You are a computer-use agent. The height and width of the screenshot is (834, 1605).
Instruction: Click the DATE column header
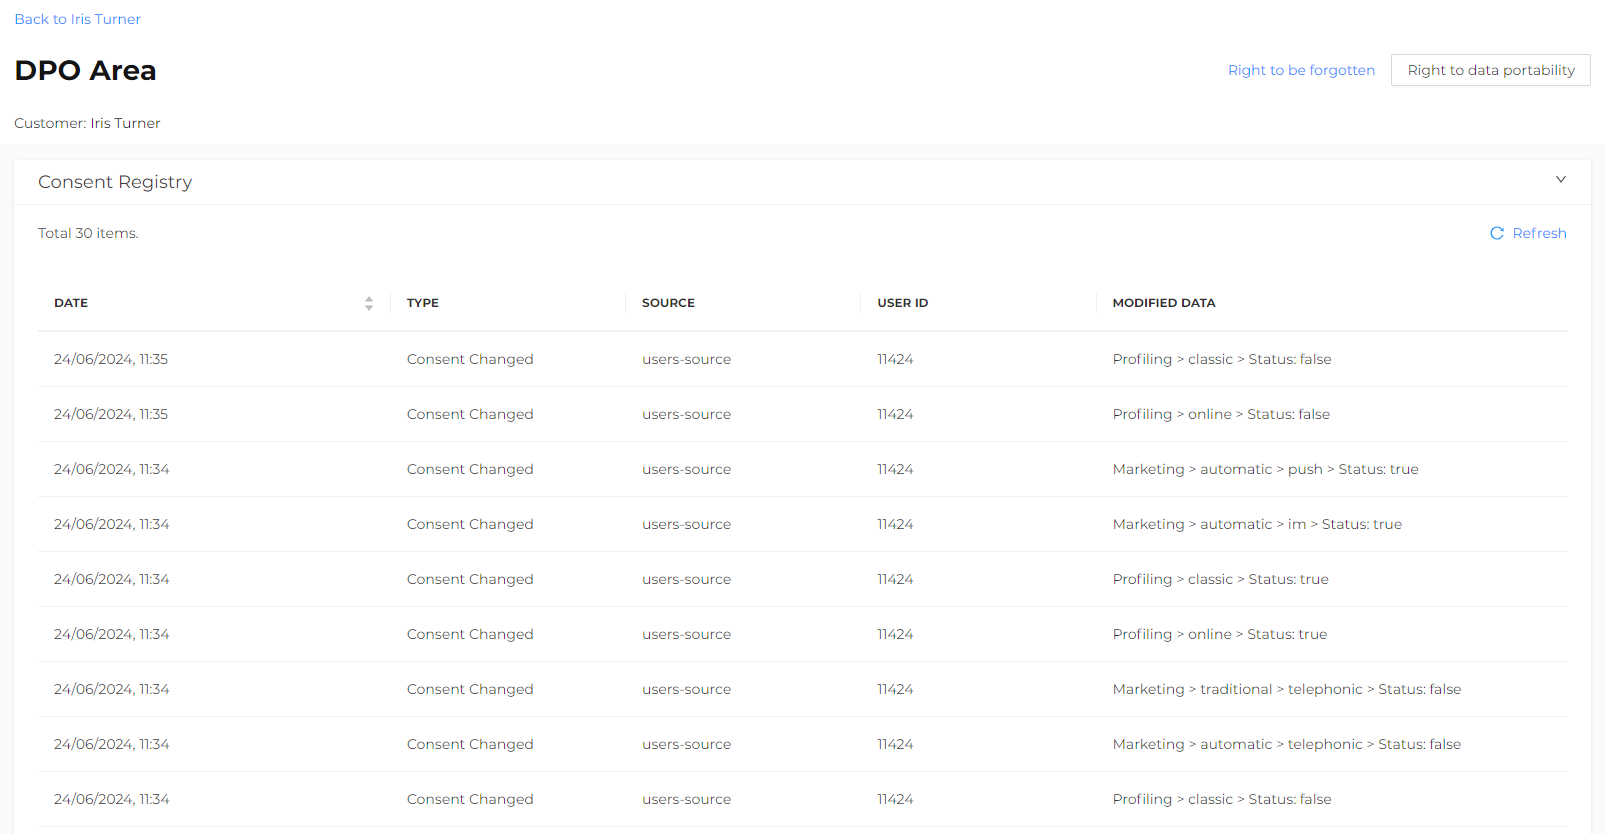[71, 303]
